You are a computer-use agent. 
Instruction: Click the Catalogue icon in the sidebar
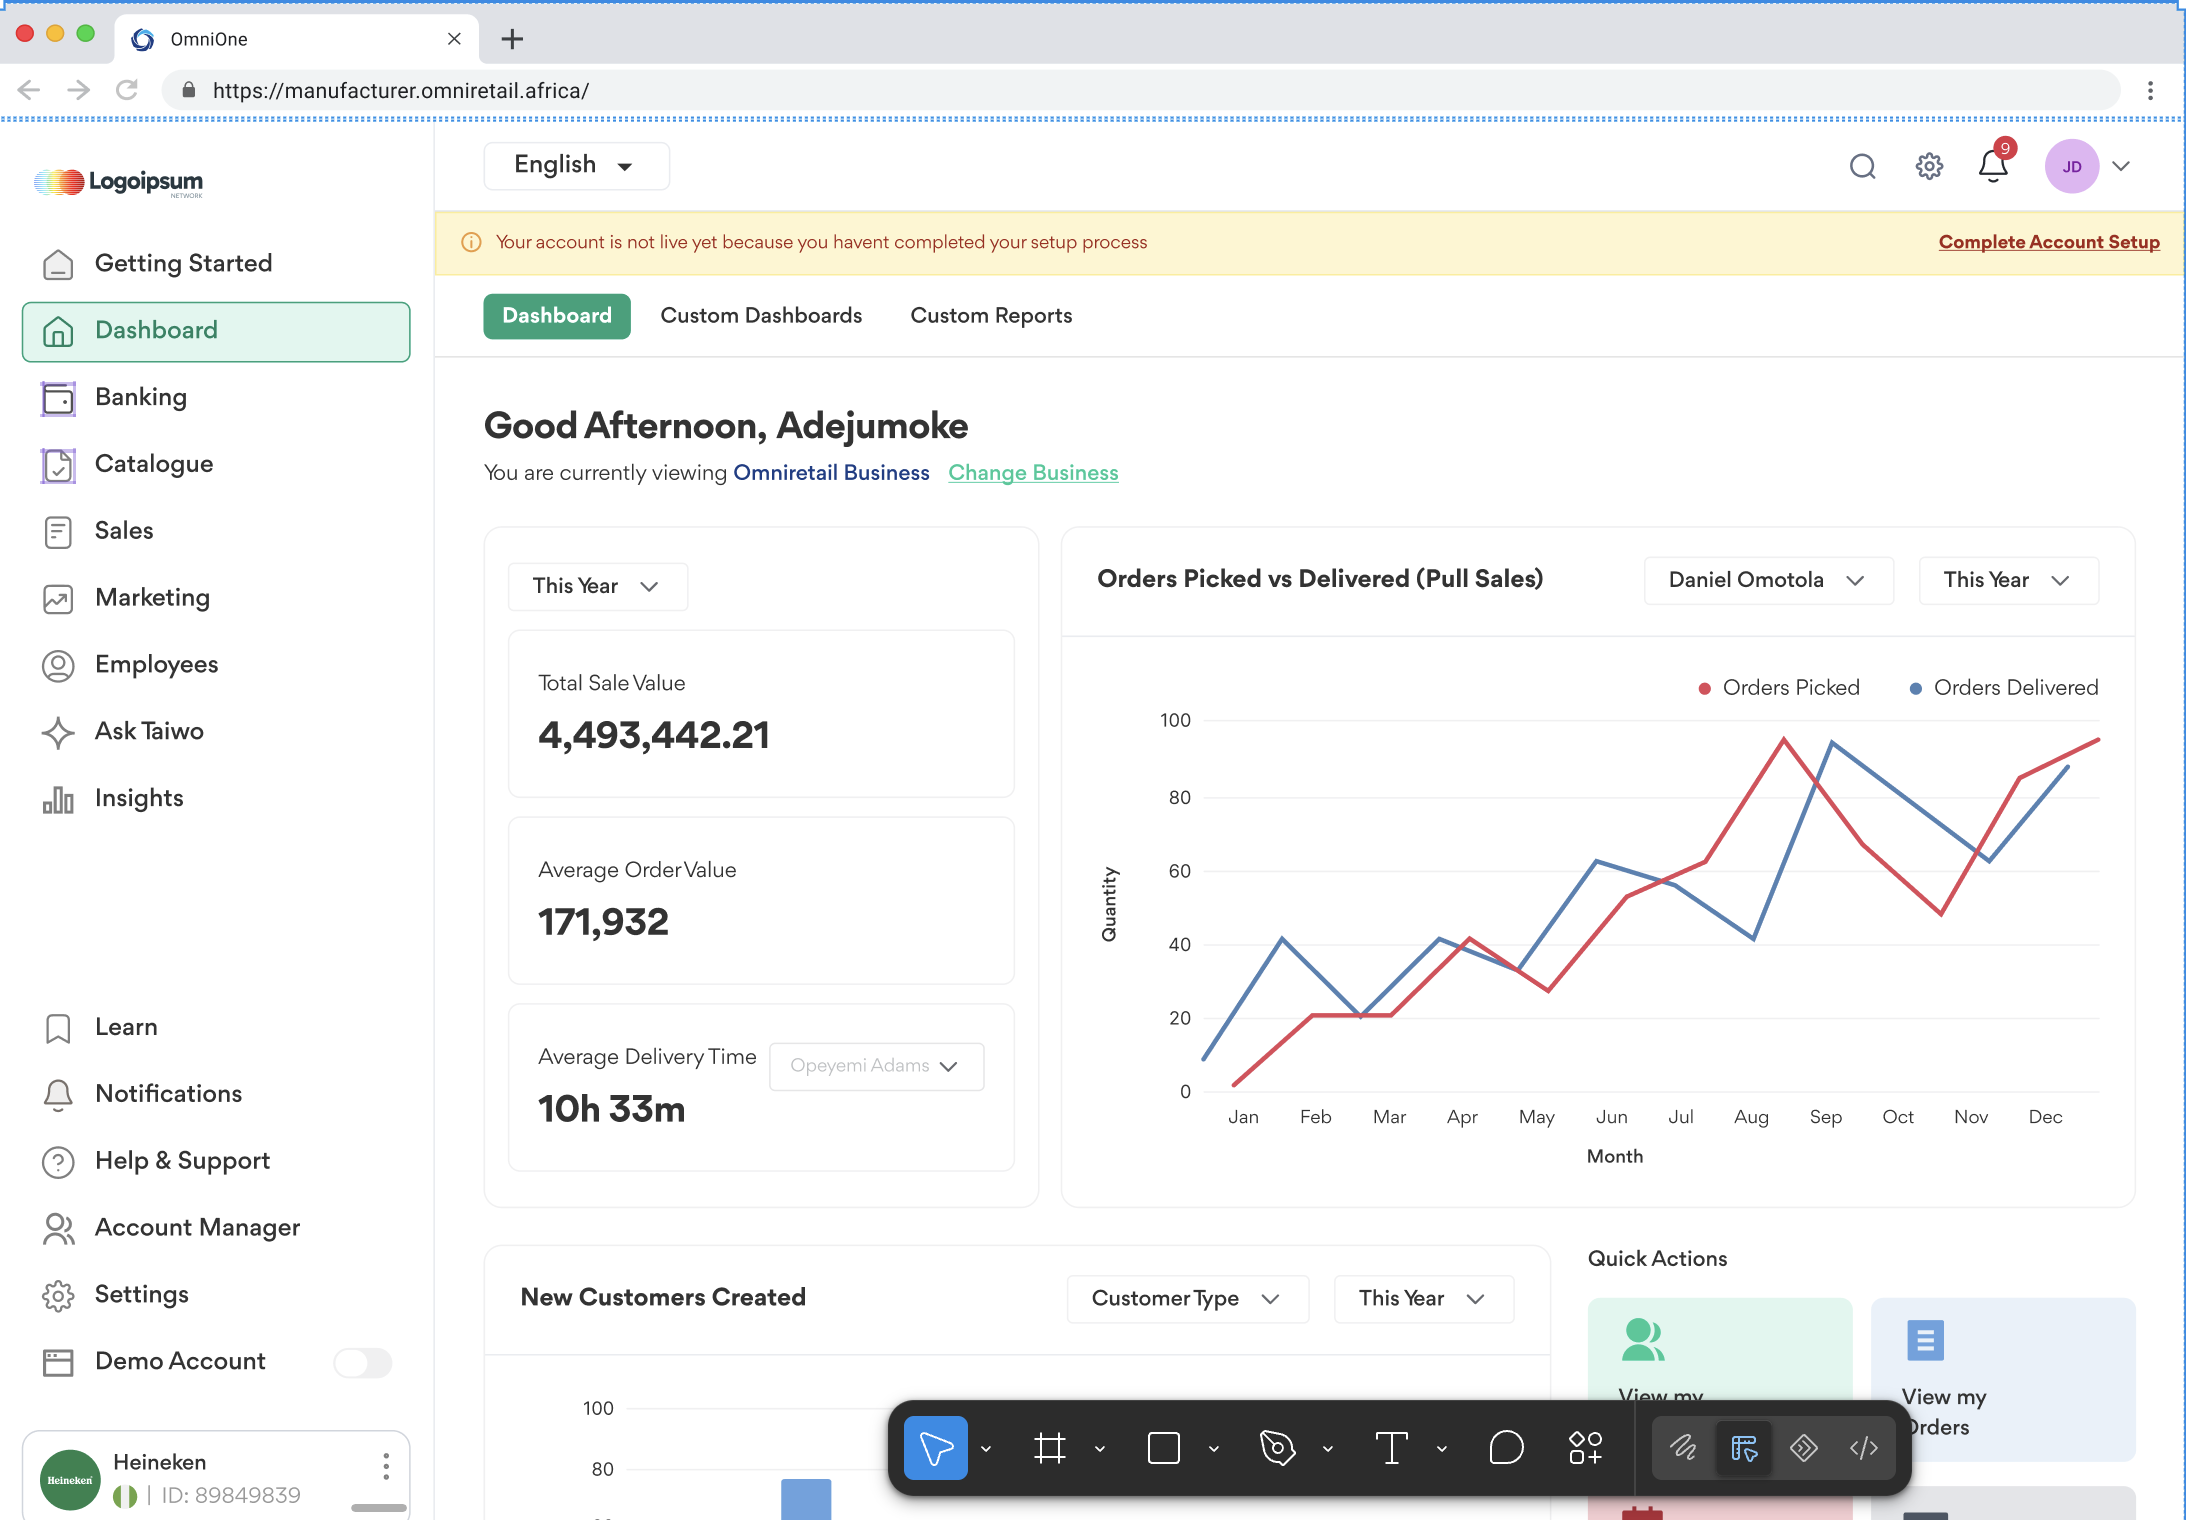click(58, 465)
